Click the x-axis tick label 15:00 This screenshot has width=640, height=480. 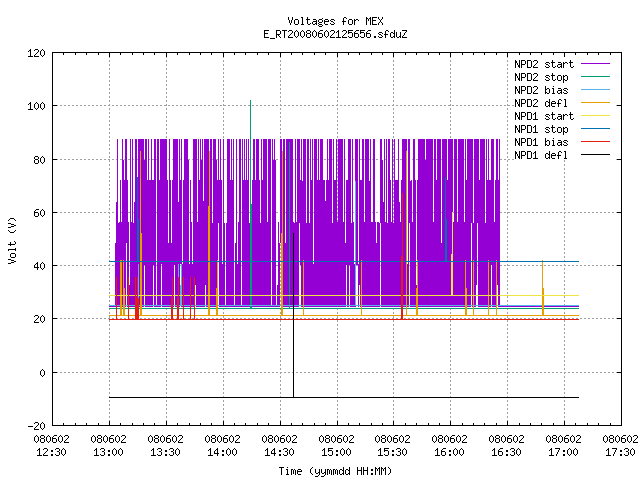(336, 452)
